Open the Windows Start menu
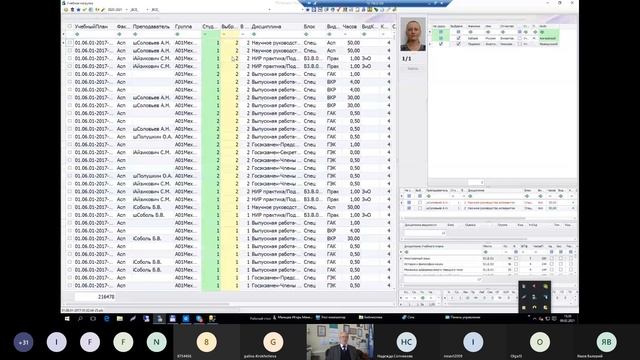This screenshot has height=360, width=640. pyautogui.click(x=67, y=318)
